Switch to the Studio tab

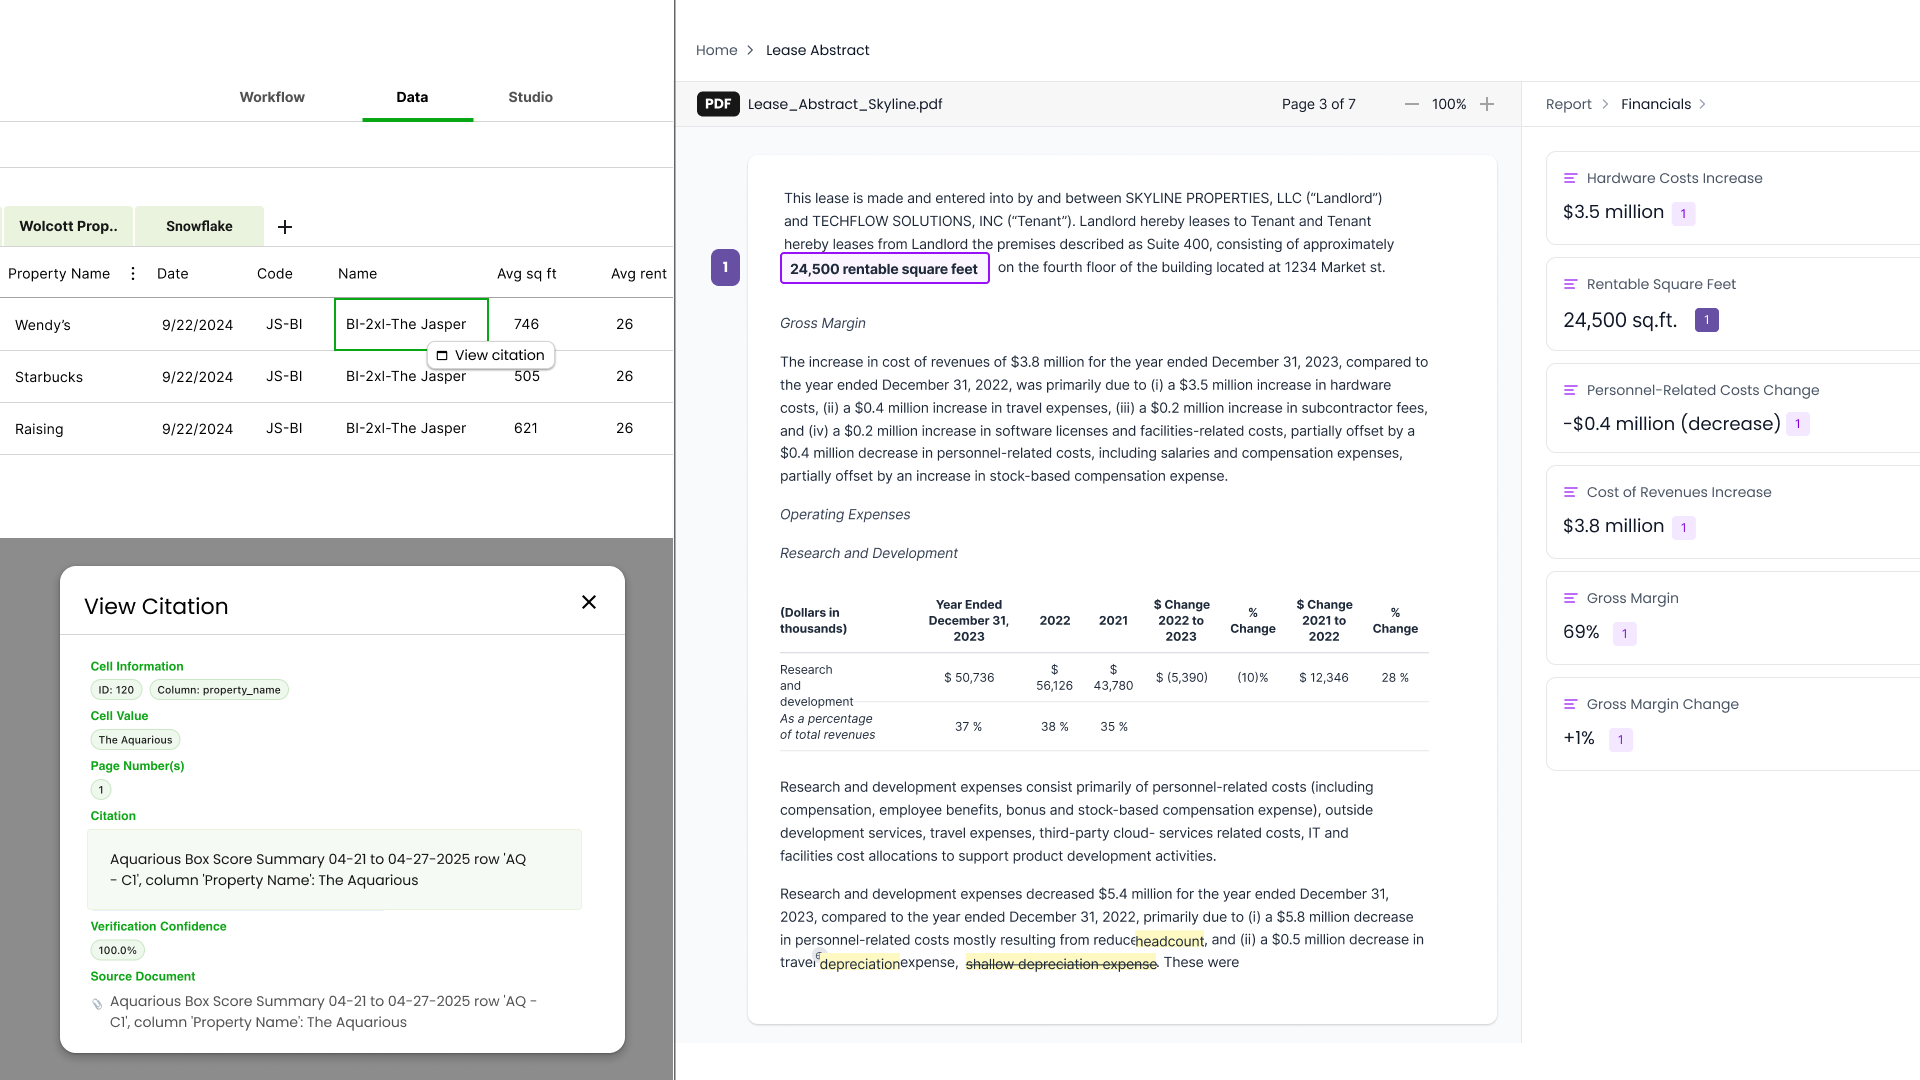[x=530, y=97]
